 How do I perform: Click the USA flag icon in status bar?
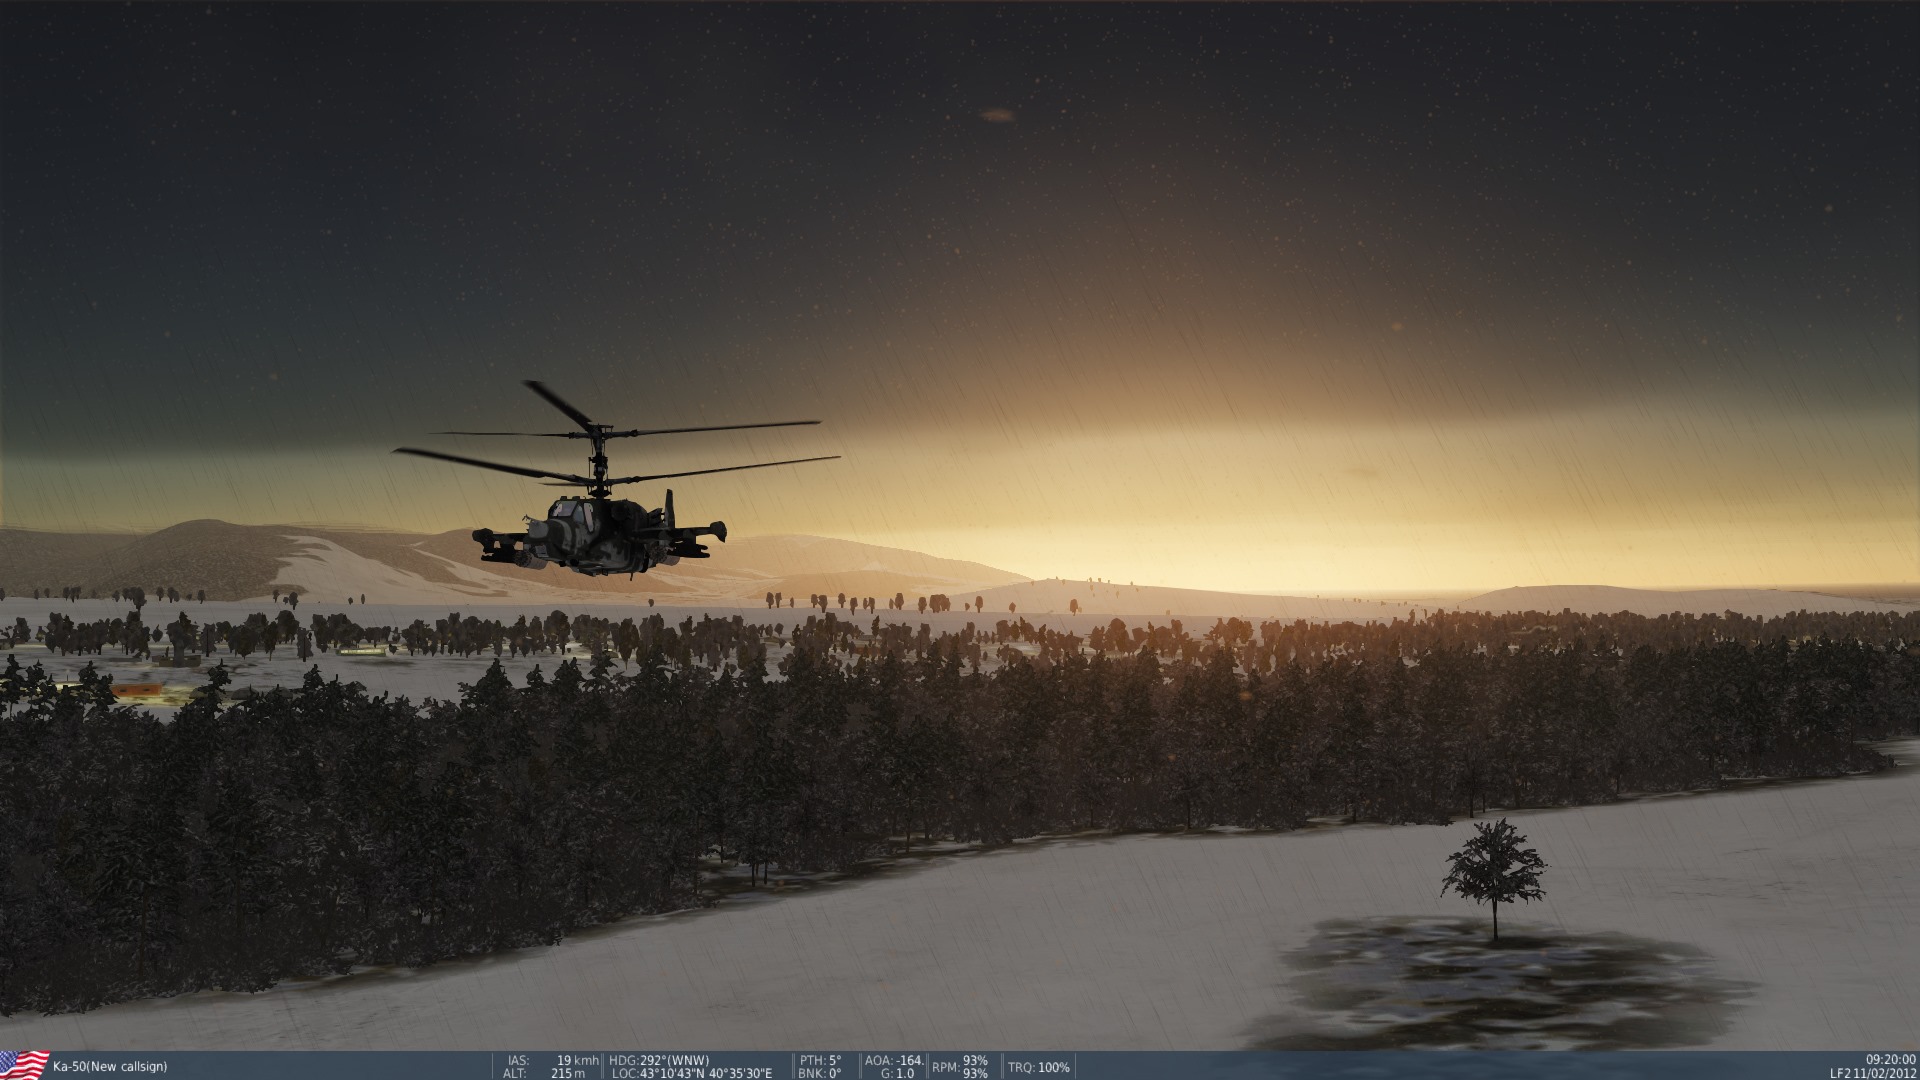click(24, 1065)
